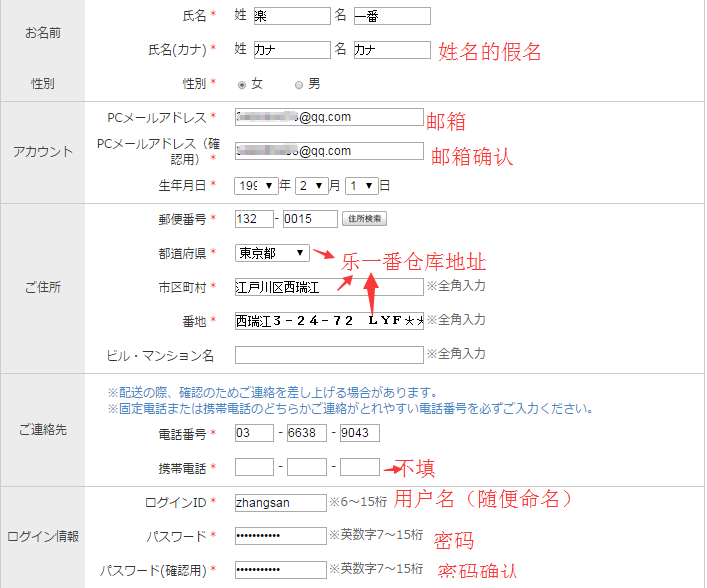Image resolution: width=707 pixels, height=588 pixels.
Task: Select the 男 gender radio button
Action: [x=298, y=84]
